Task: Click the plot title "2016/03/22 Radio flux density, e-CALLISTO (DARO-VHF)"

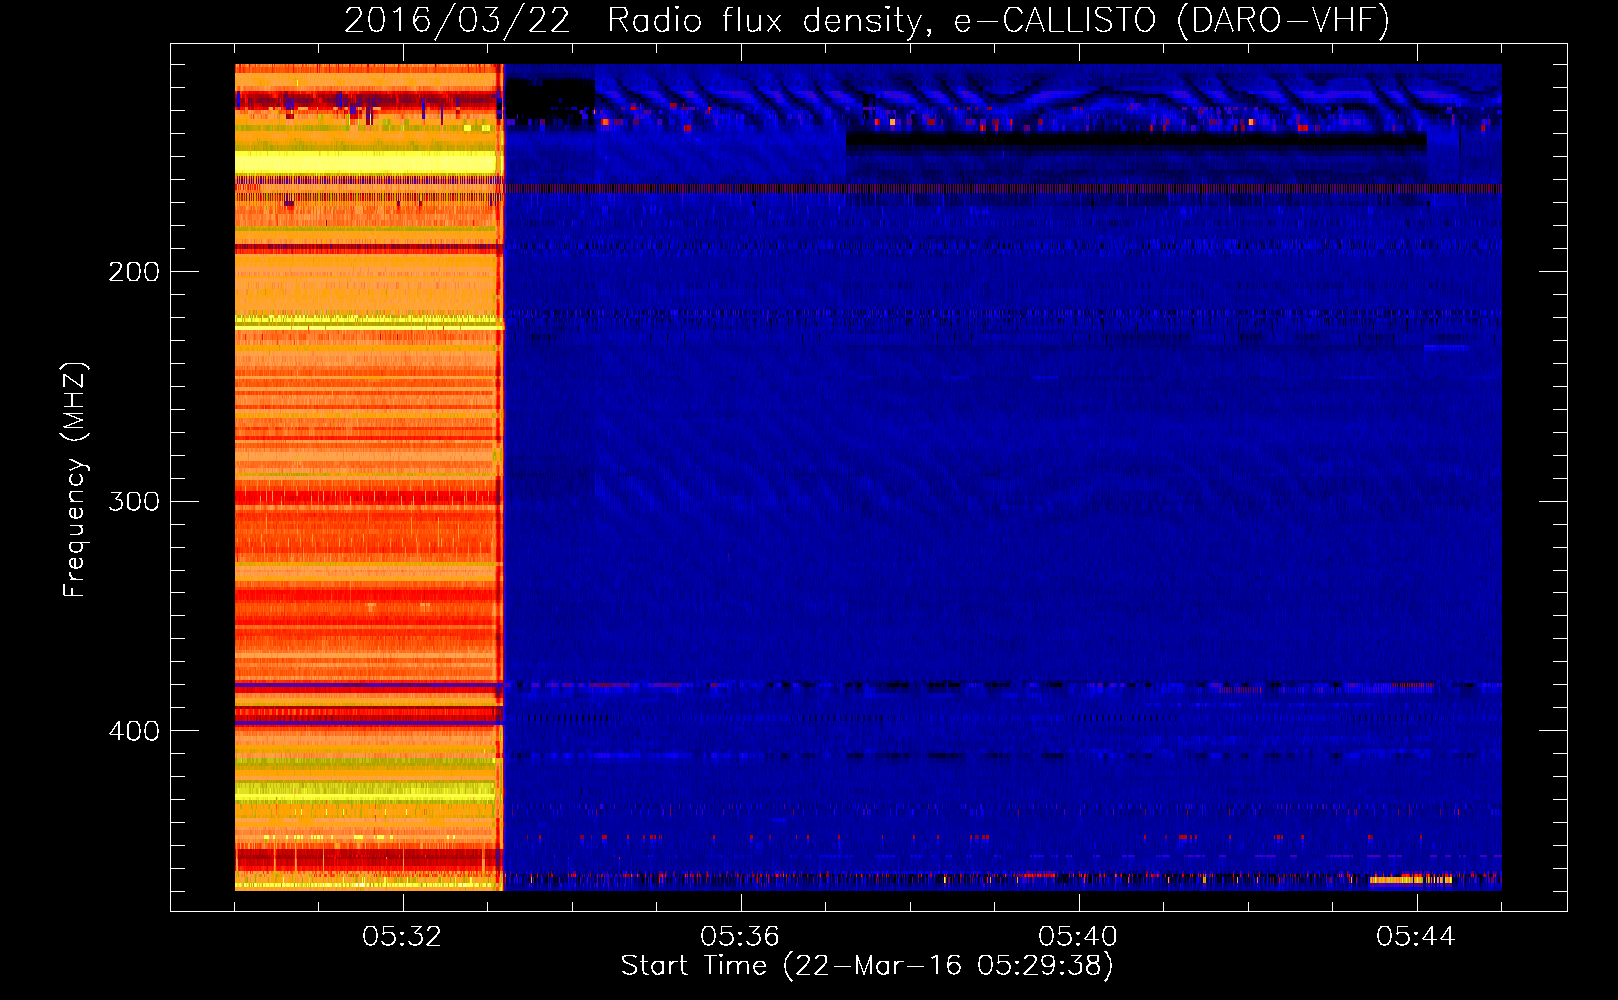Action: click(x=867, y=20)
